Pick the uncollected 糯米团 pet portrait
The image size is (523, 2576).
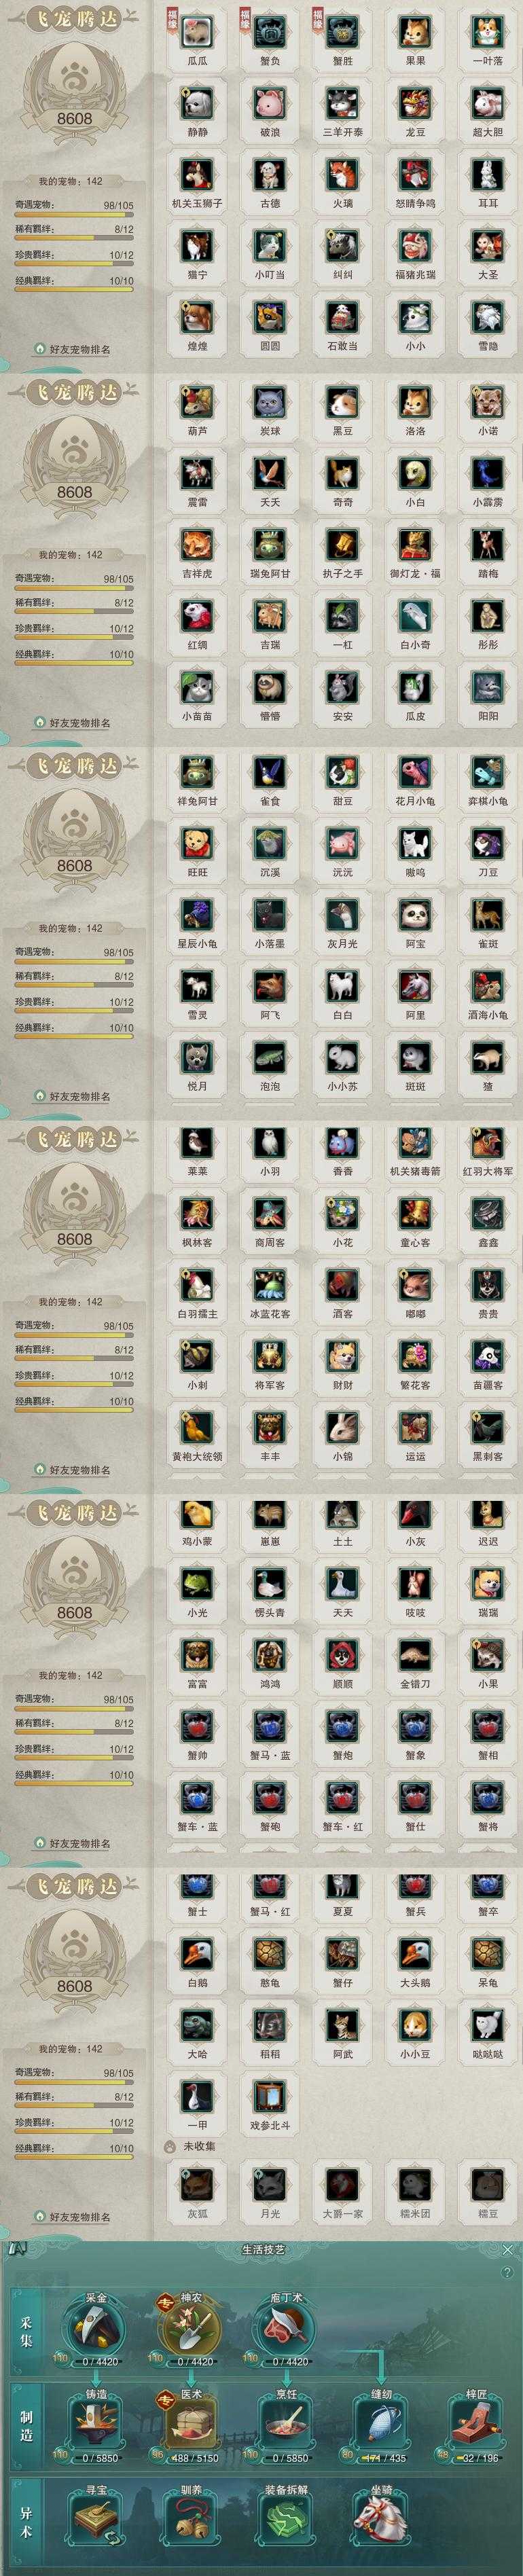pyautogui.click(x=415, y=2186)
